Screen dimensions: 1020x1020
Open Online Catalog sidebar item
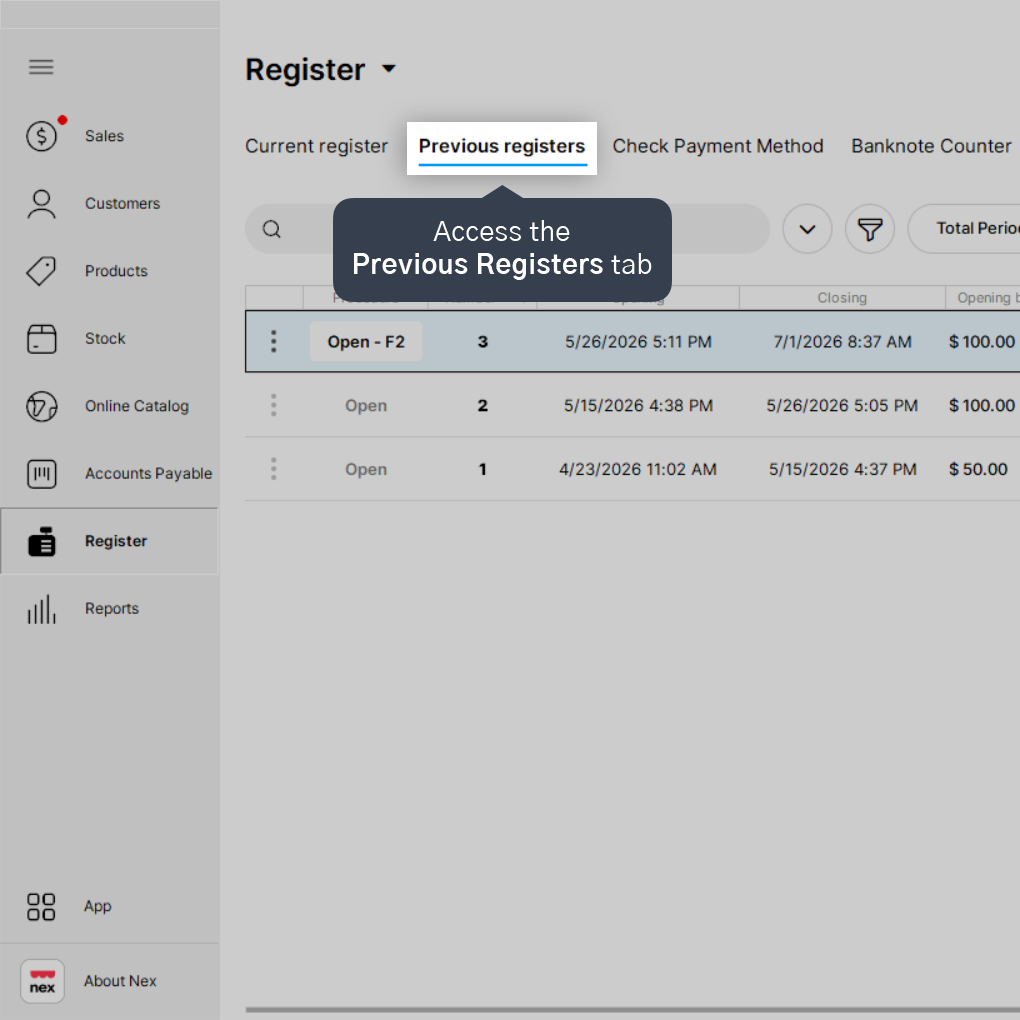pos(137,407)
